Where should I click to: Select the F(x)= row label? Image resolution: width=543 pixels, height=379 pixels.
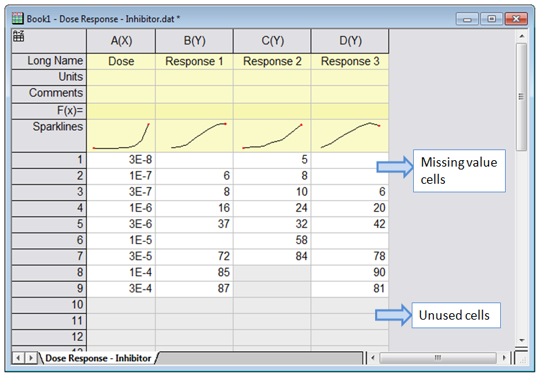(x=49, y=111)
